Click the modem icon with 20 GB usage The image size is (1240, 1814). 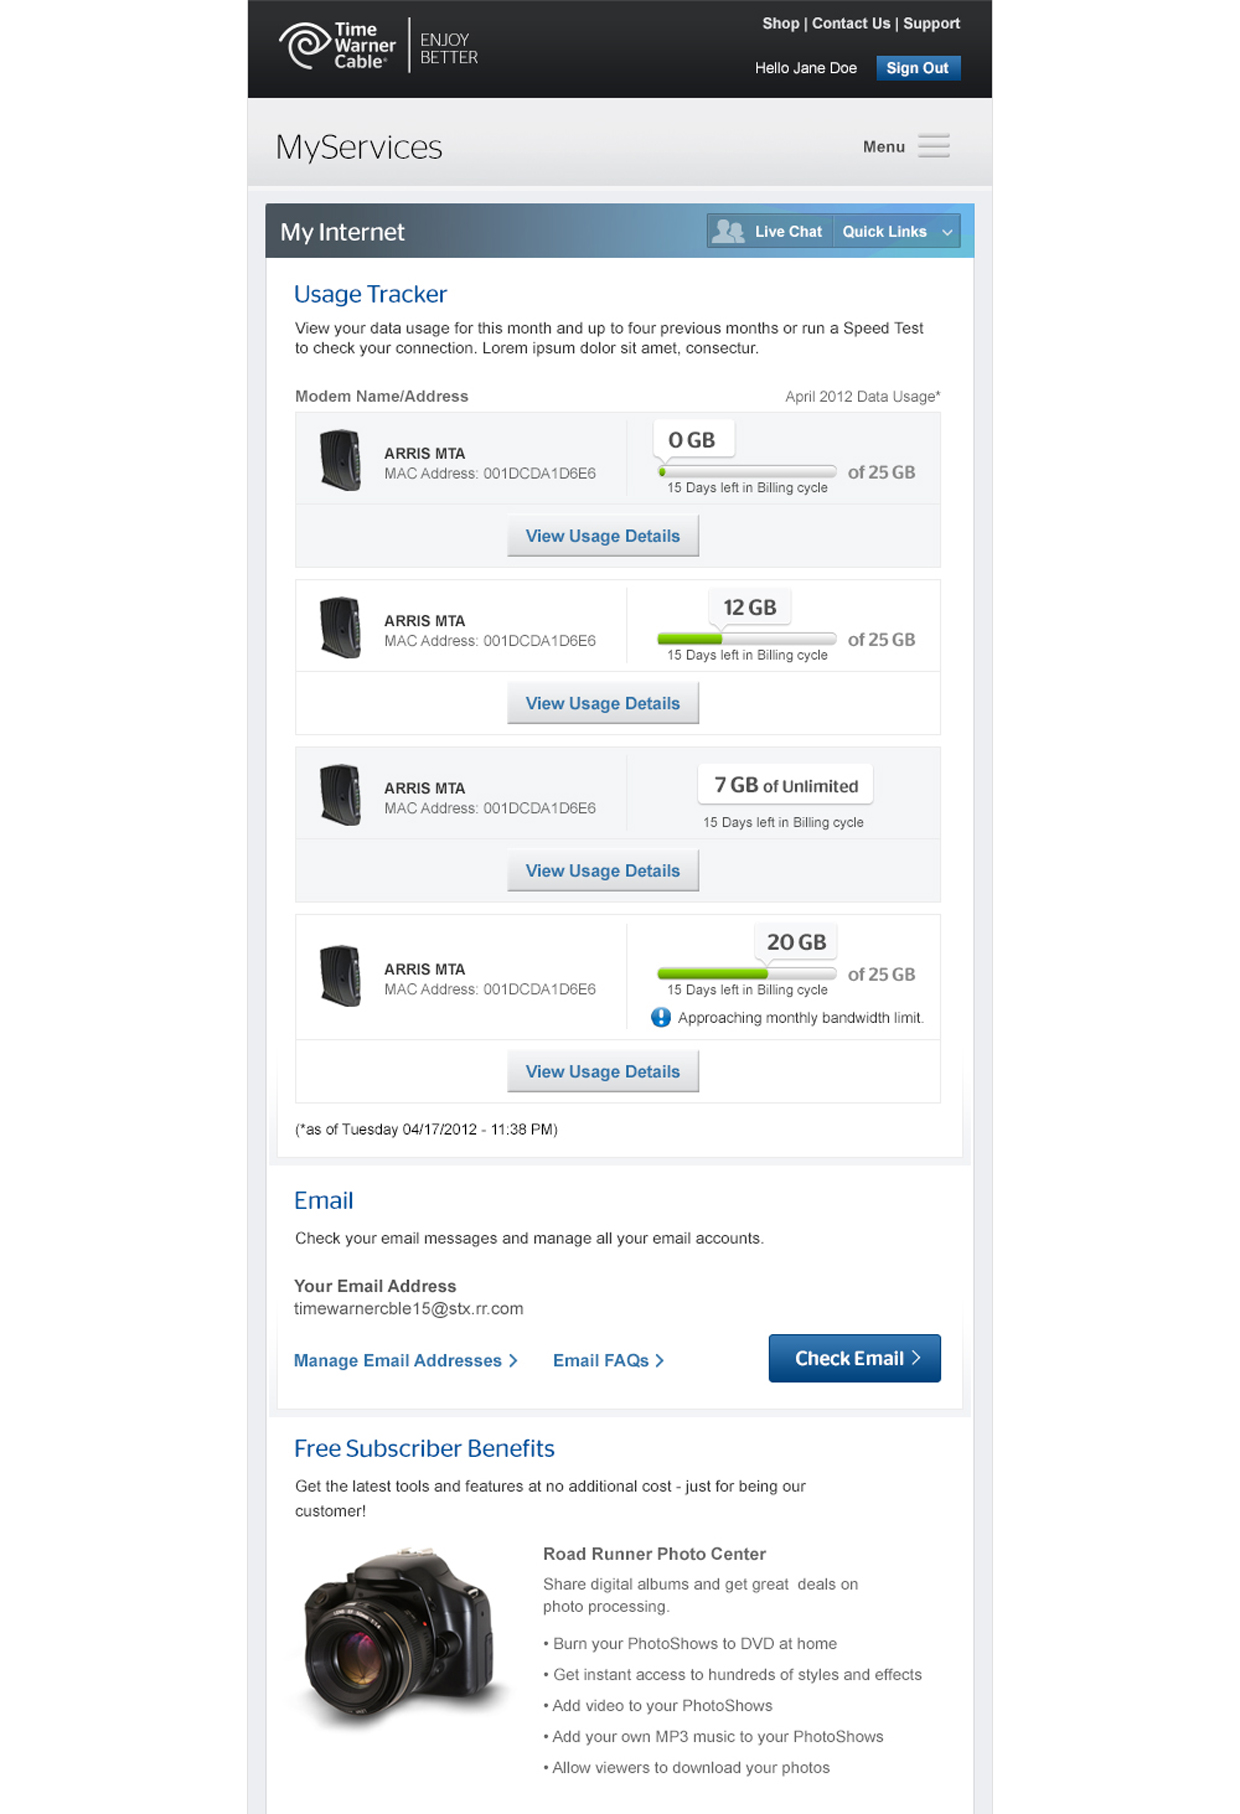[x=340, y=976]
